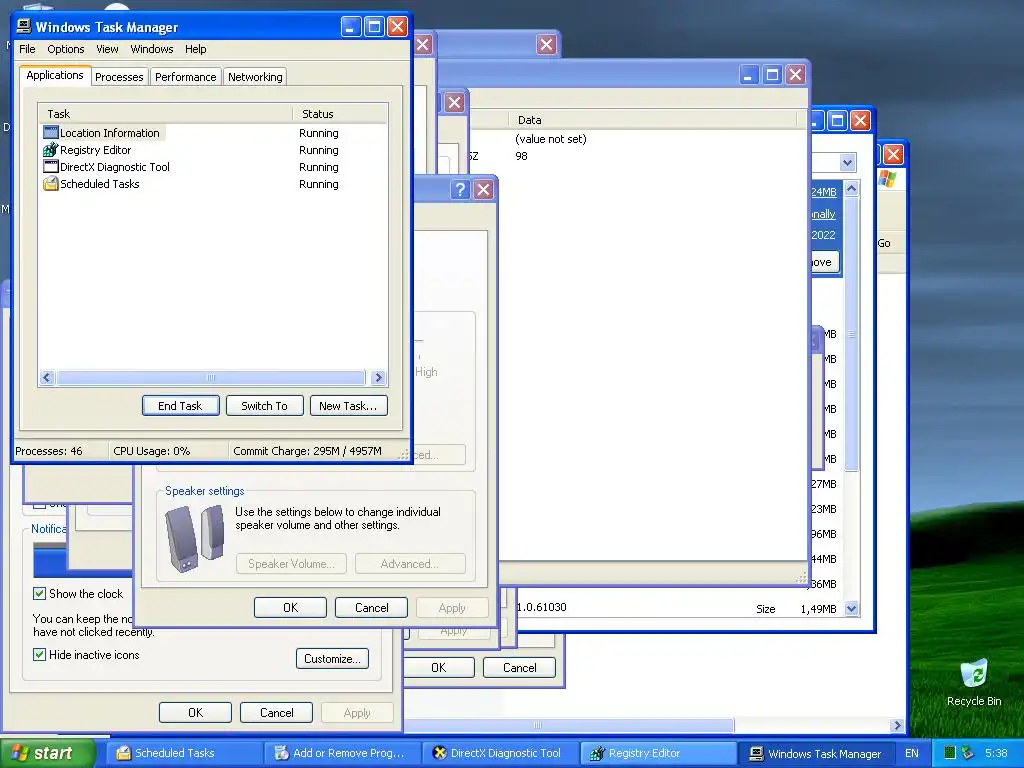Click "Processes: 46" in status bar
This screenshot has width=1024, height=768.
coord(49,451)
